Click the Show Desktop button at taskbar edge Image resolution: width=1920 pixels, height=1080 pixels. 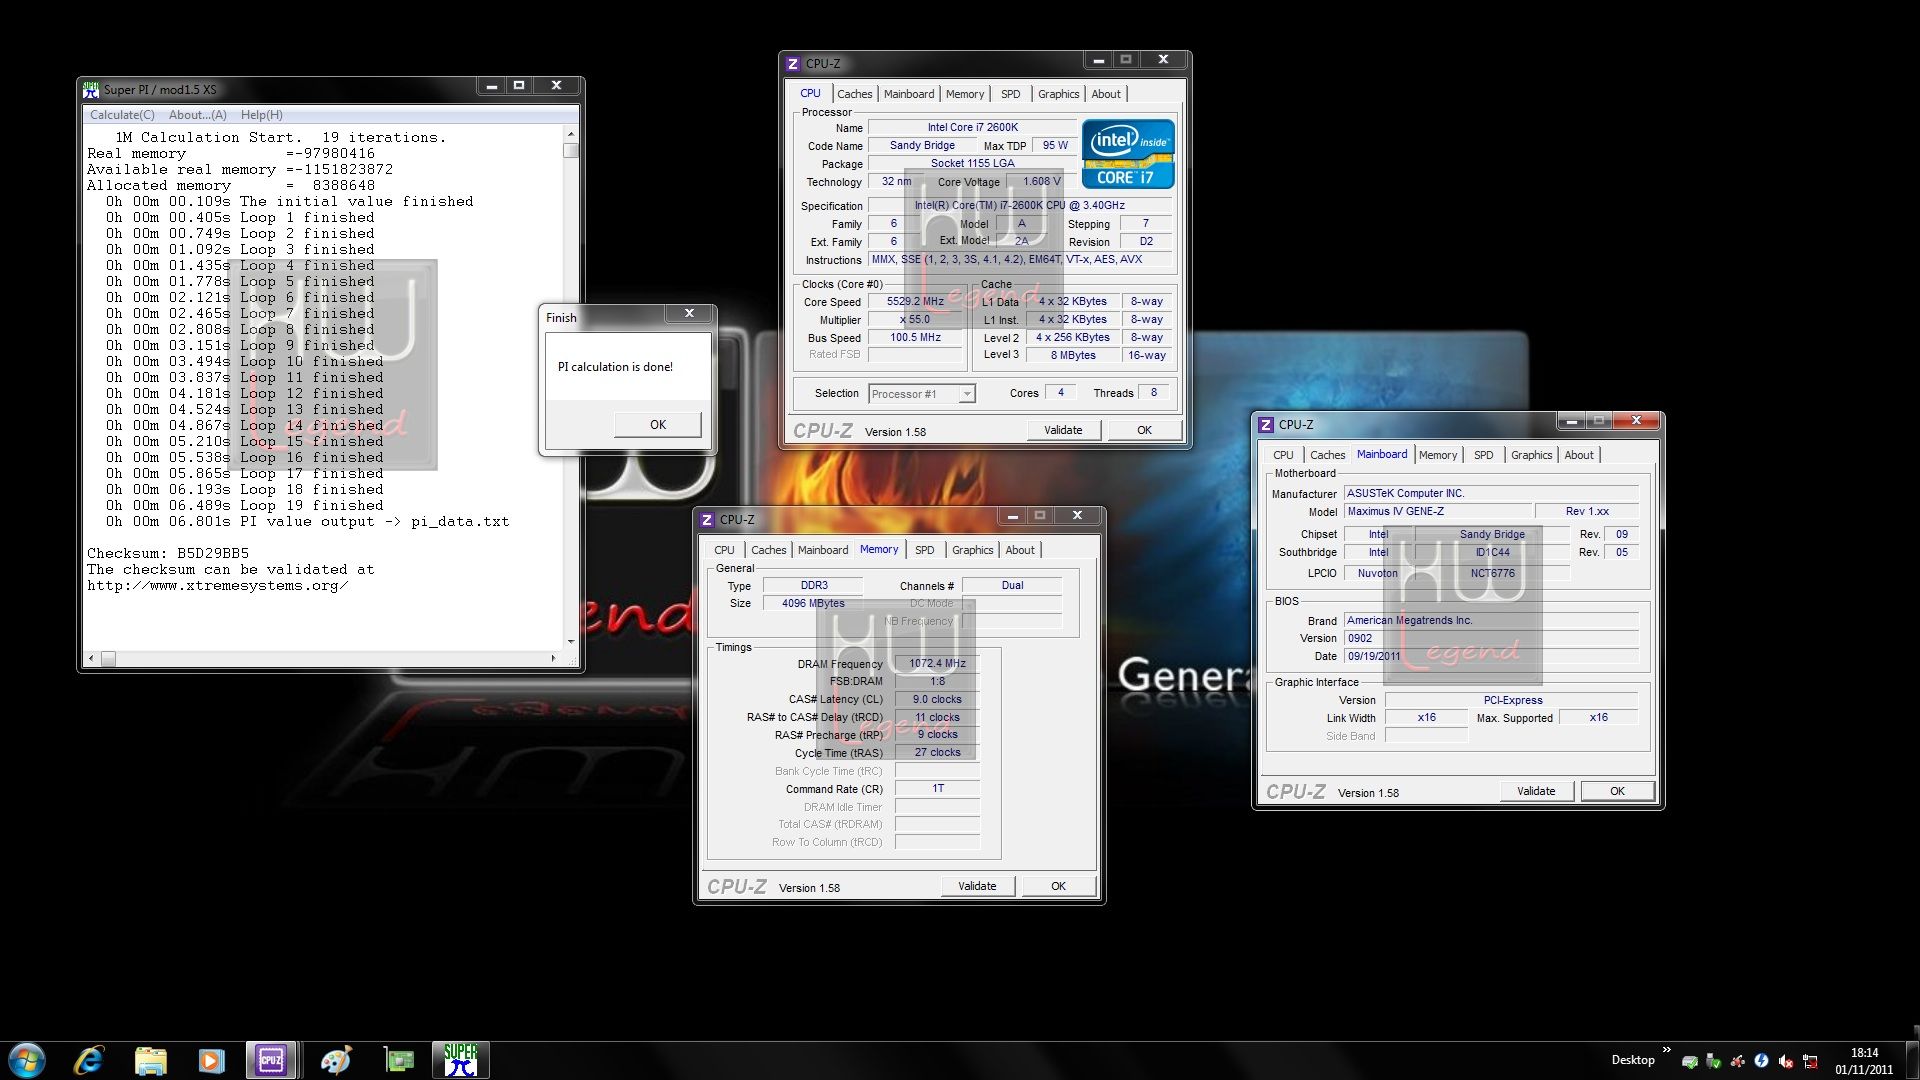click(1912, 1060)
